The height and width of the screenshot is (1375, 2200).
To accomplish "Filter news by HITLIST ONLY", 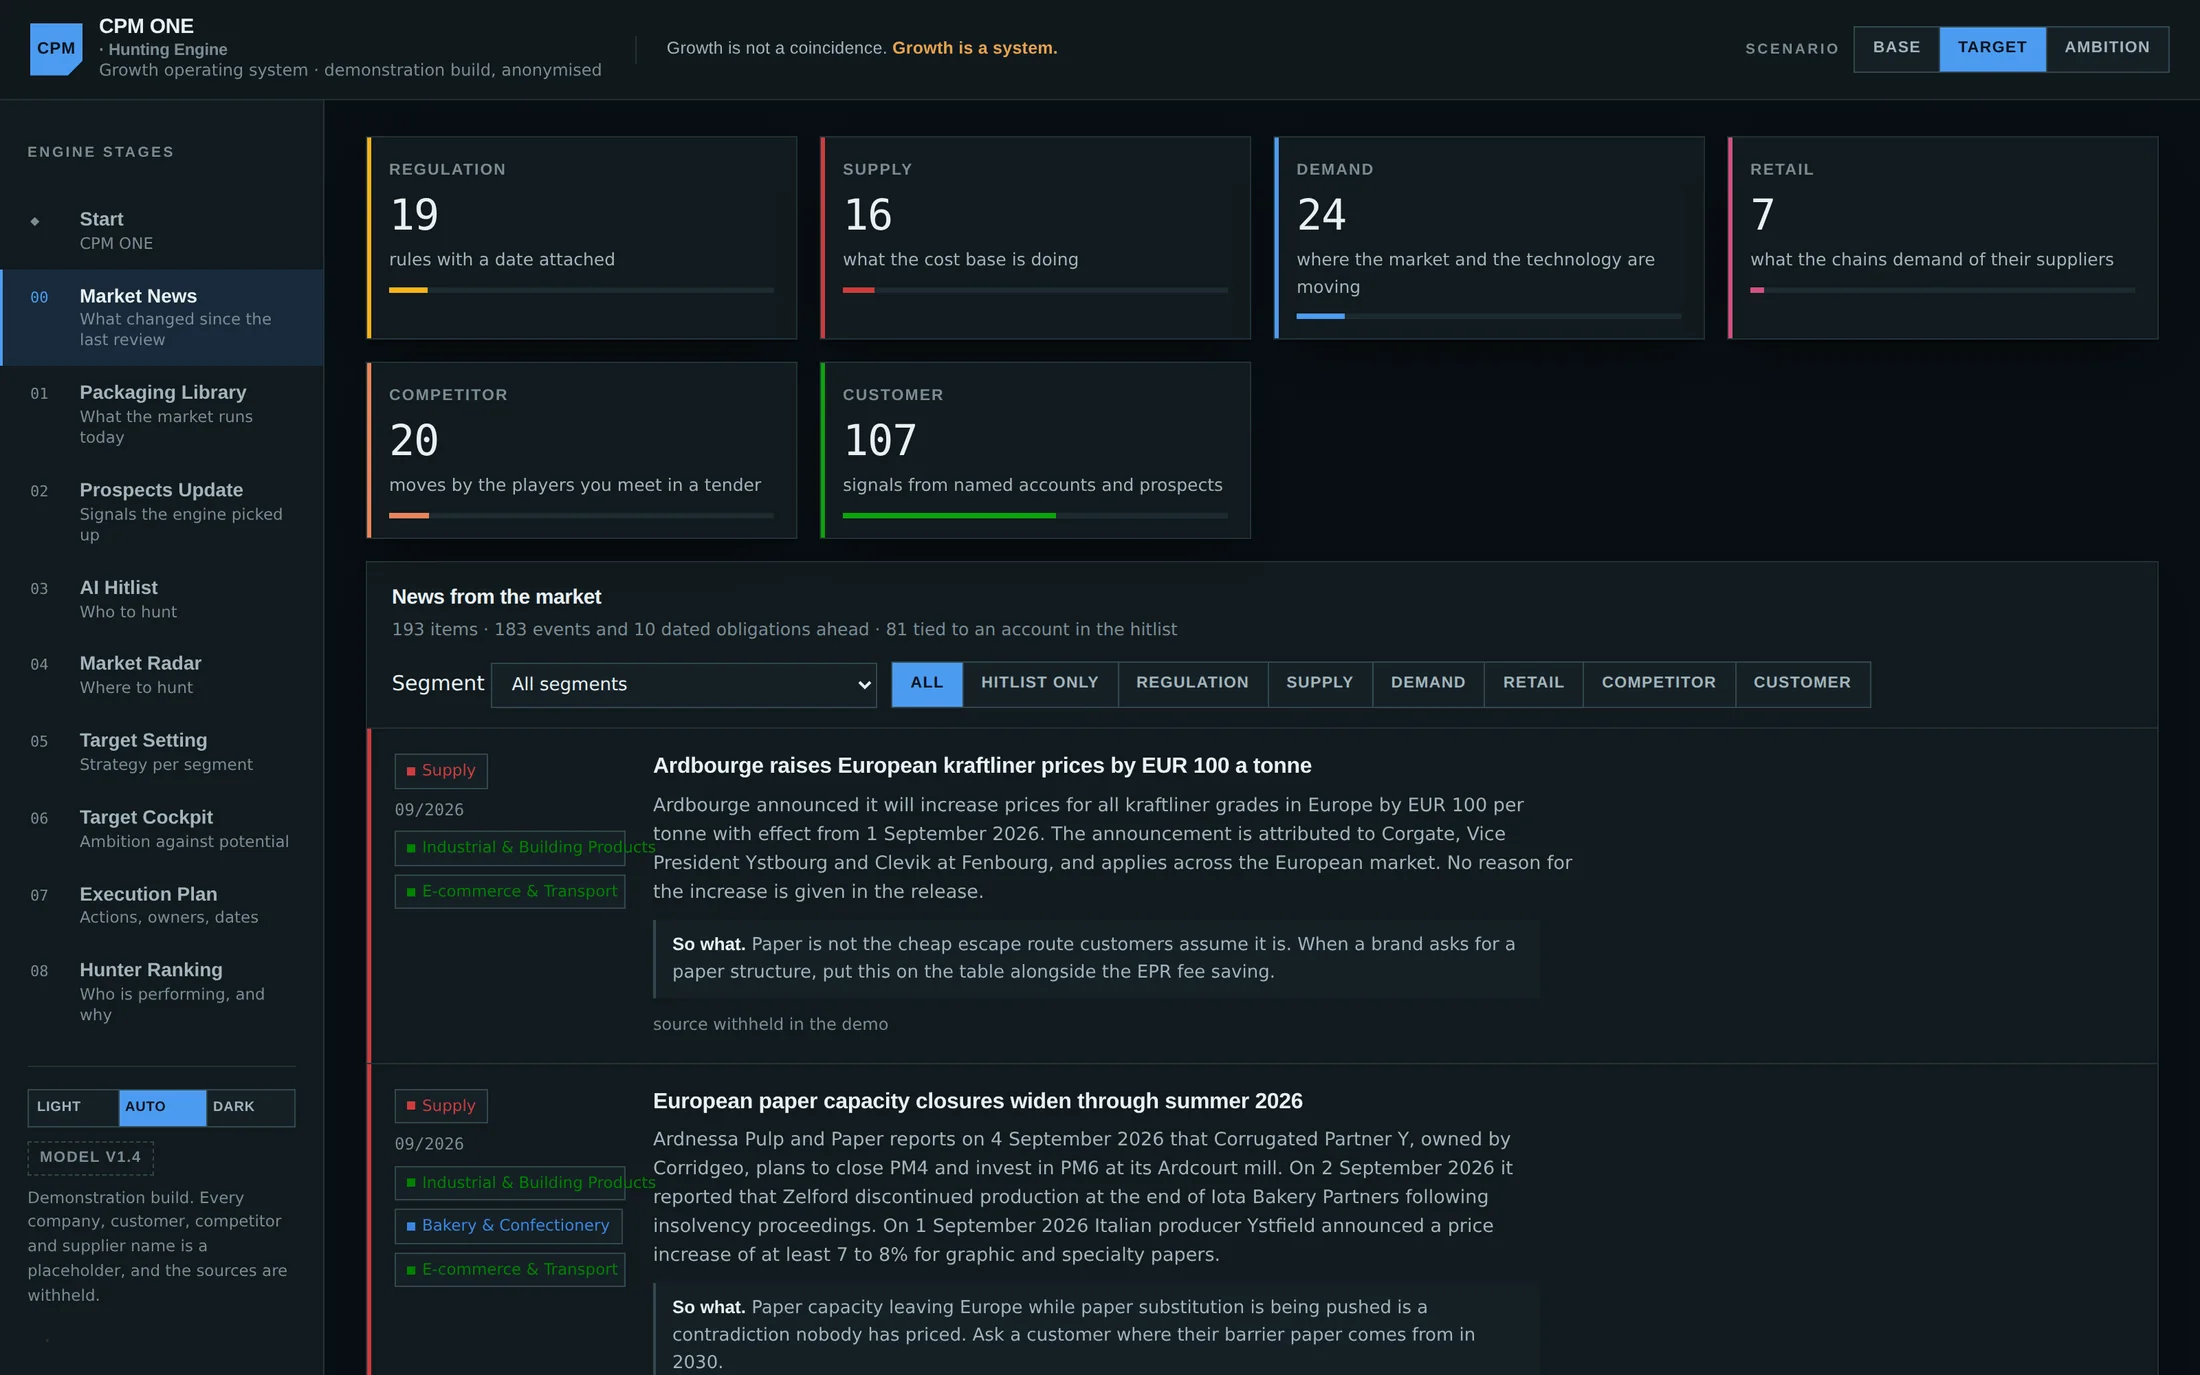I will [1040, 684].
